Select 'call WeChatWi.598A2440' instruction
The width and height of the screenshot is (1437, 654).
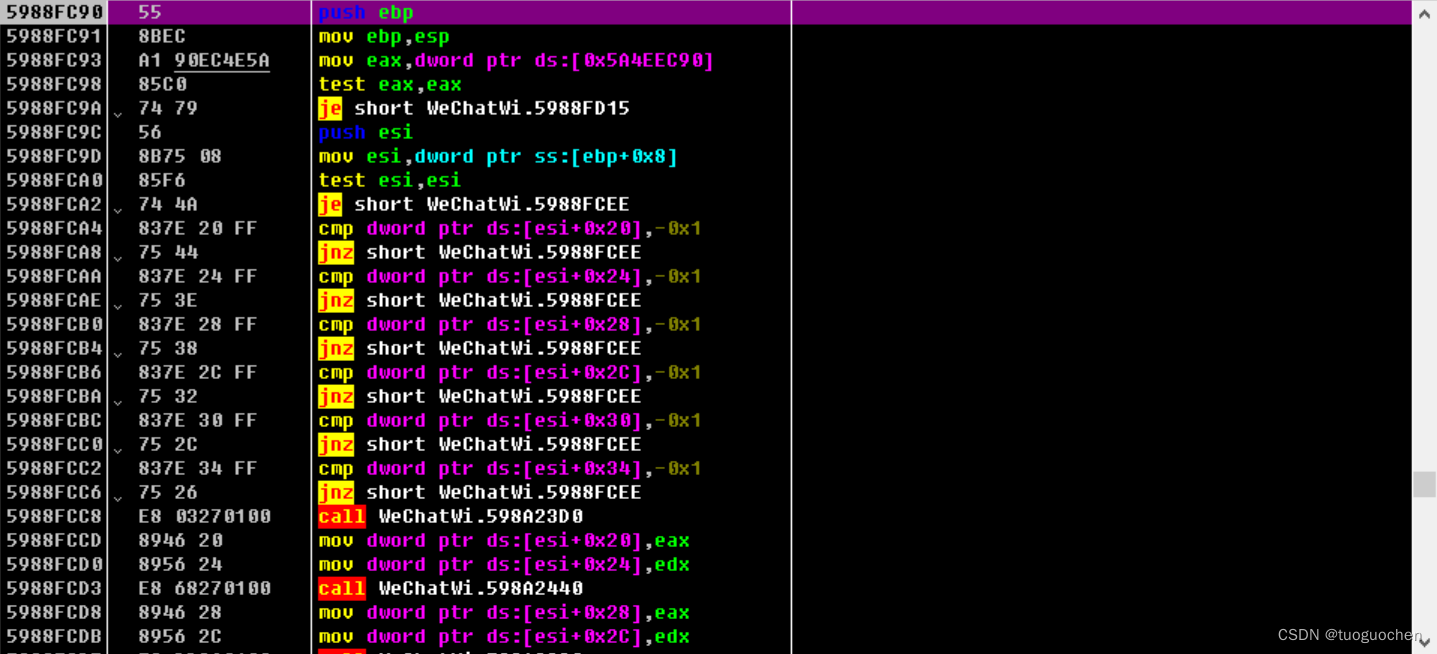pyautogui.click(x=451, y=588)
